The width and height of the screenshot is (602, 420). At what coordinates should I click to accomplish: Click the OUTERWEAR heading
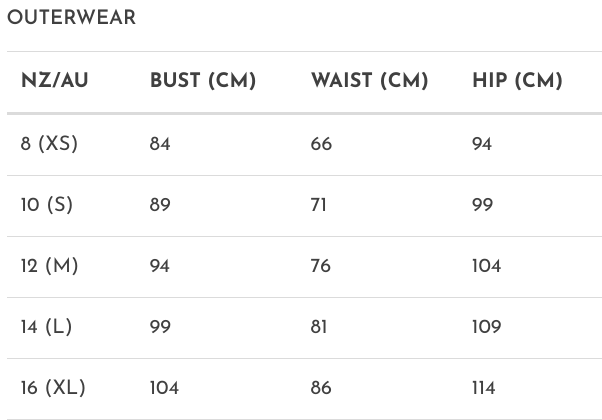(71, 18)
